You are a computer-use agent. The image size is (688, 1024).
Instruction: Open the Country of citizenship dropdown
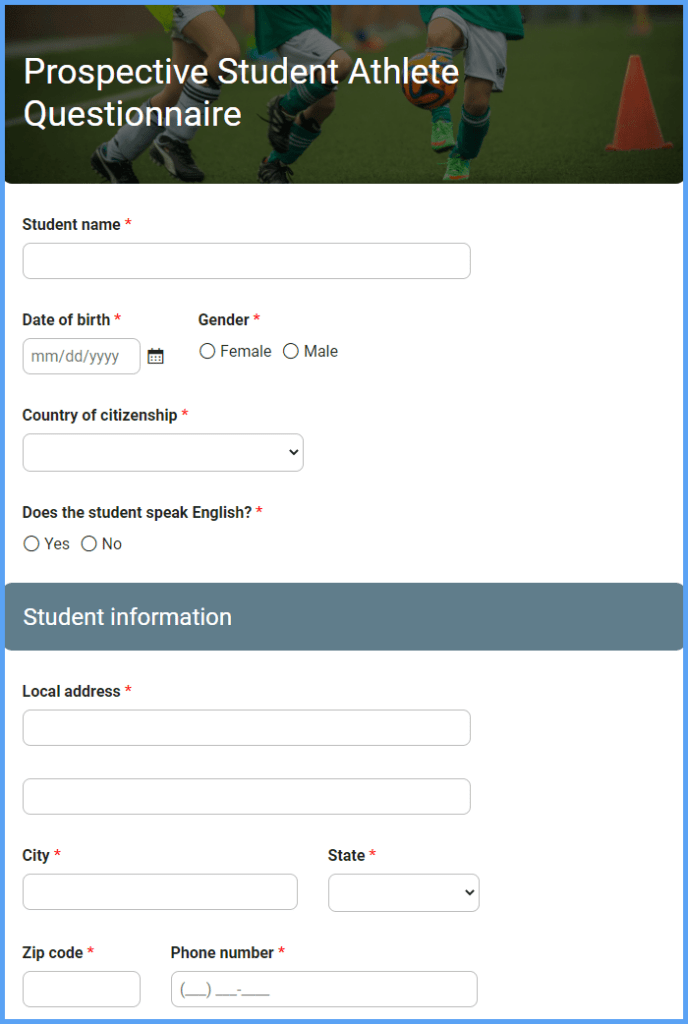163,452
